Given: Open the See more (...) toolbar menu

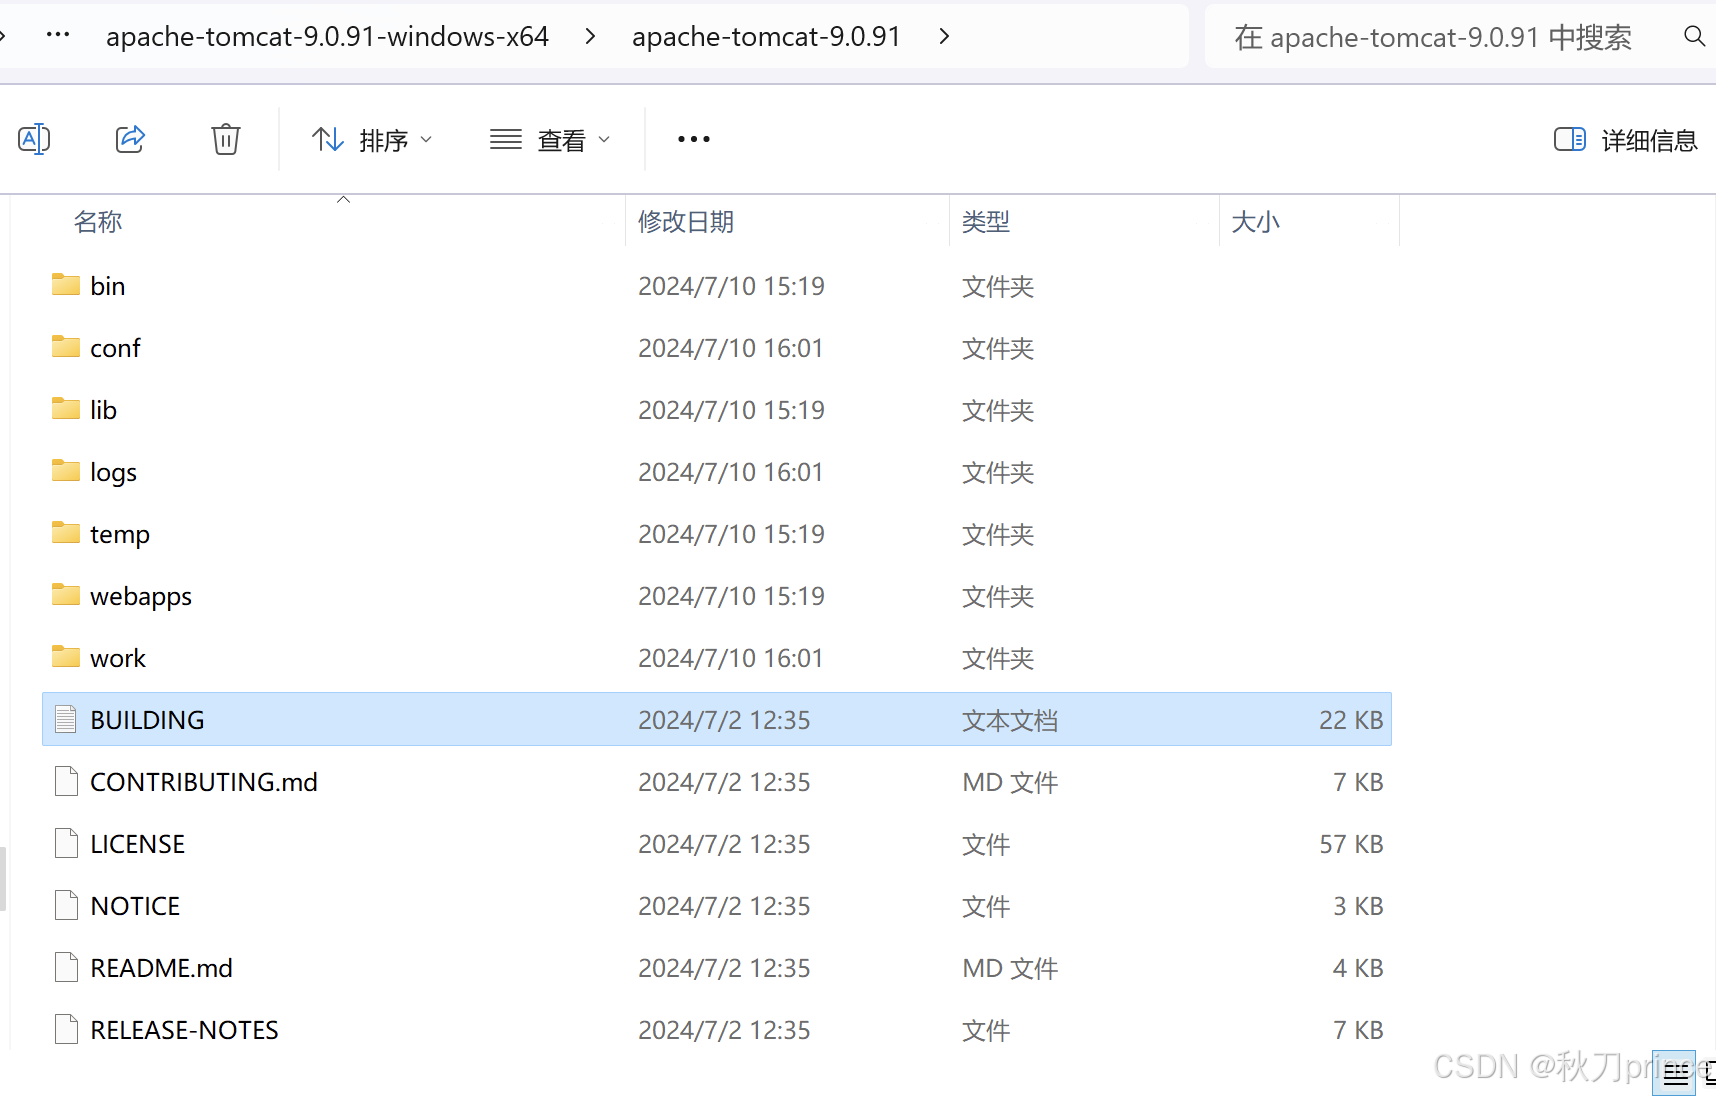Looking at the screenshot, I should coord(694,139).
